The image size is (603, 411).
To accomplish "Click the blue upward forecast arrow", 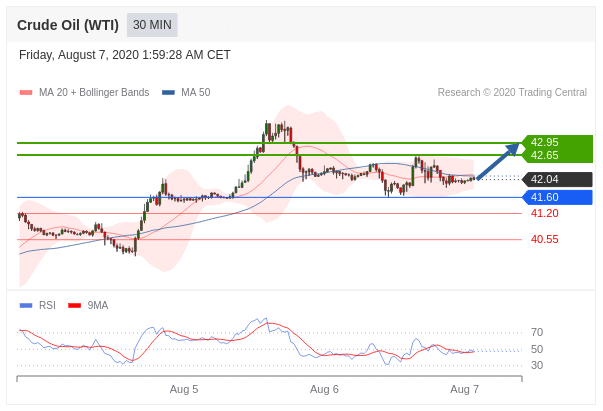I will (498, 162).
